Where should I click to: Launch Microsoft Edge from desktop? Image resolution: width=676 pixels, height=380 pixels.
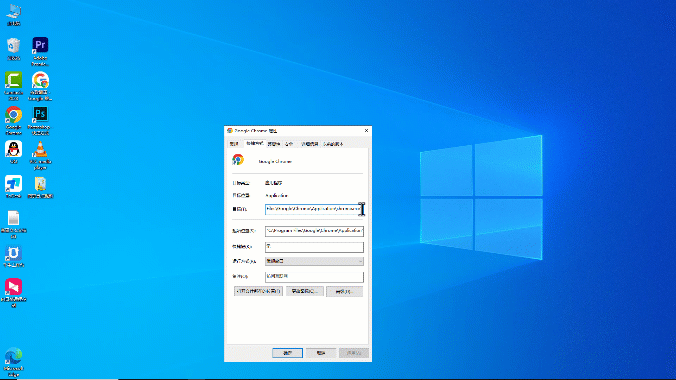(x=14, y=362)
